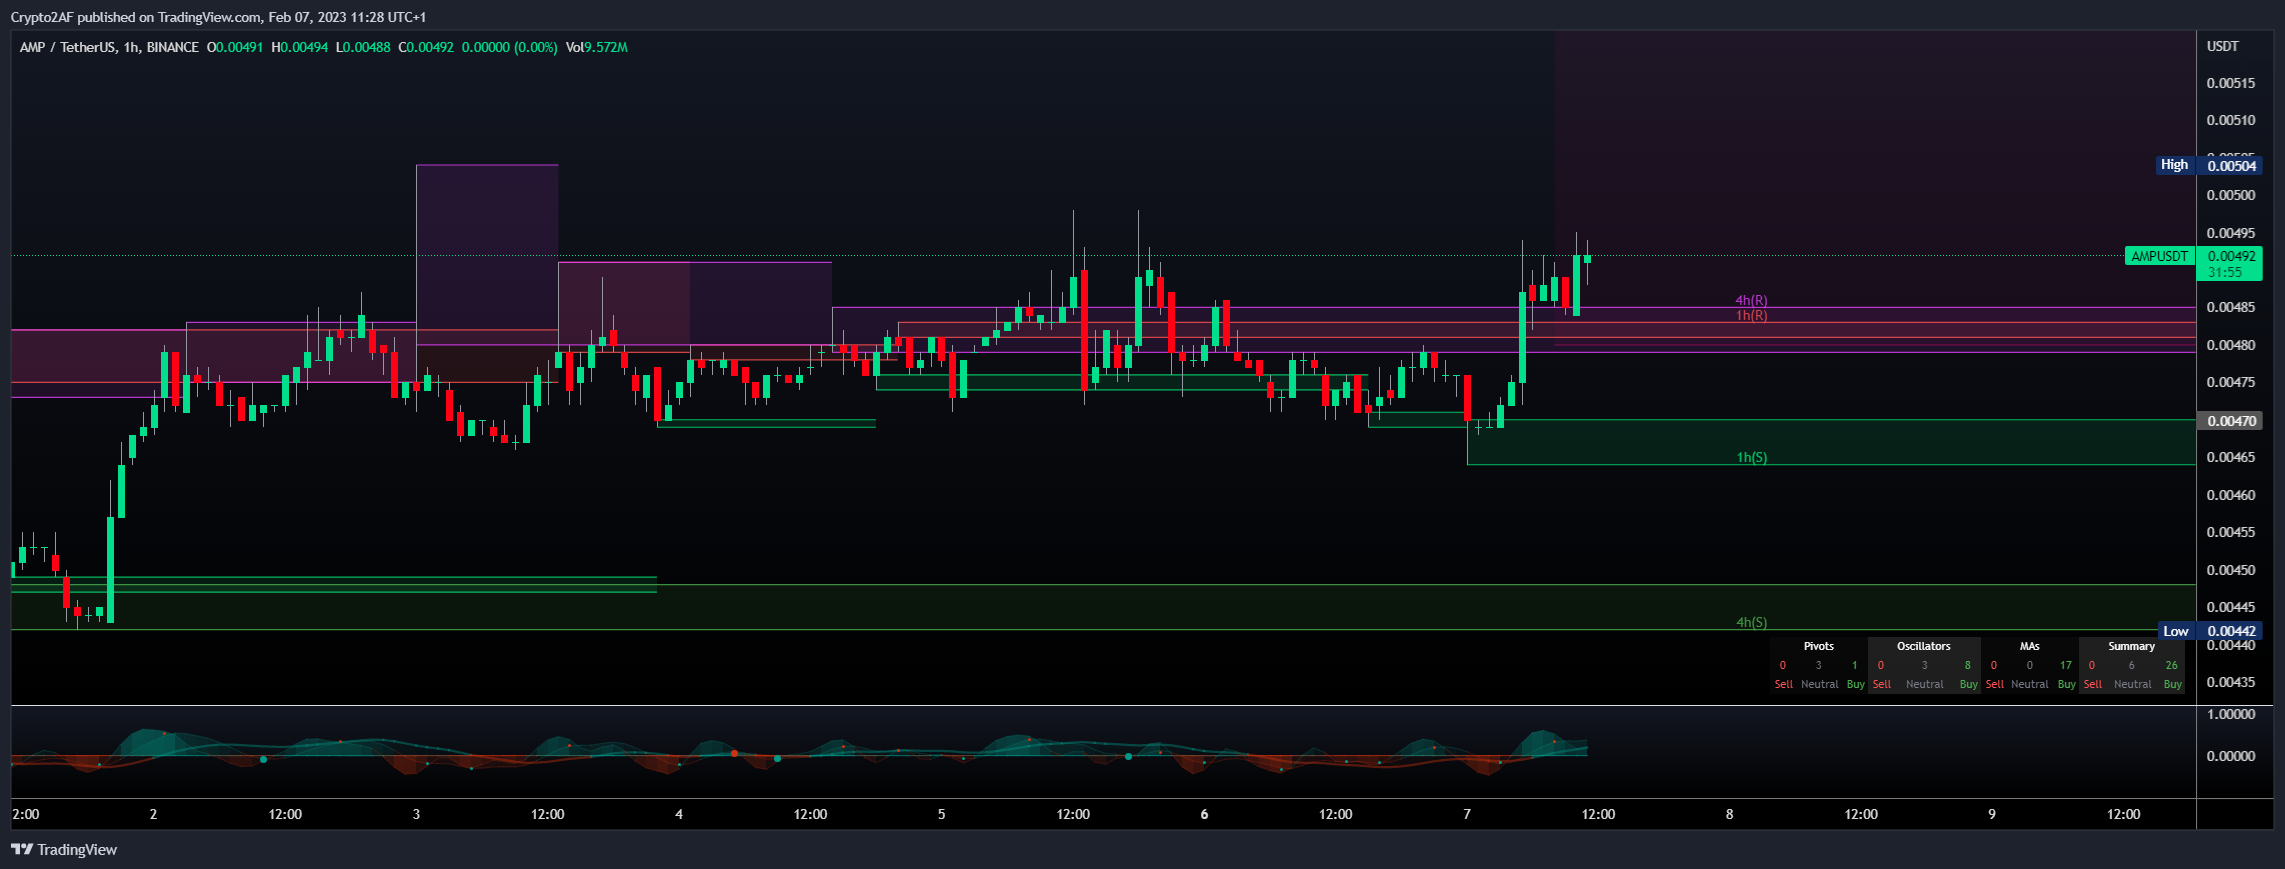
Task: Click the Buy count 17 under MAs
Action: tap(2065, 665)
